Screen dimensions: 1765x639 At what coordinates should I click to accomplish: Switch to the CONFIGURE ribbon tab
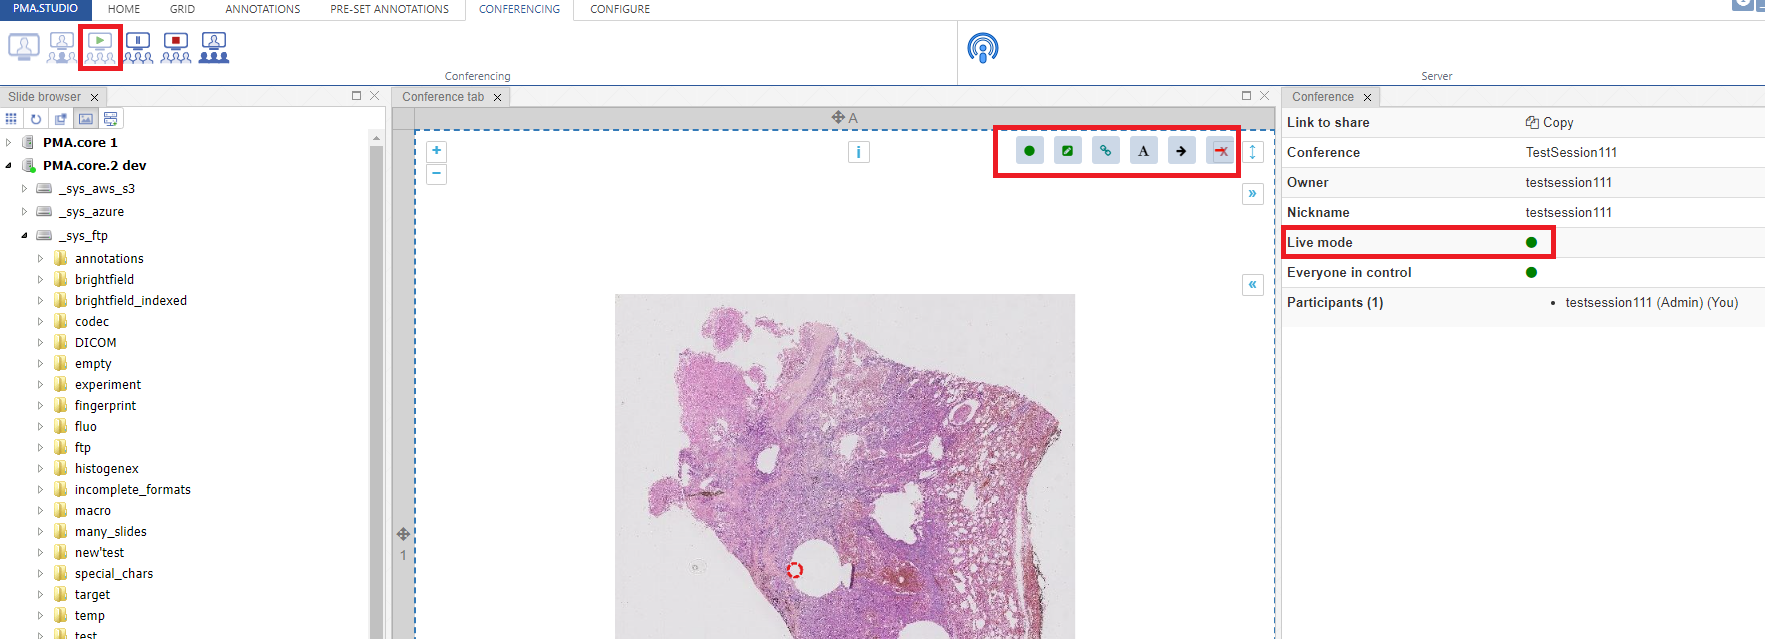619,9
